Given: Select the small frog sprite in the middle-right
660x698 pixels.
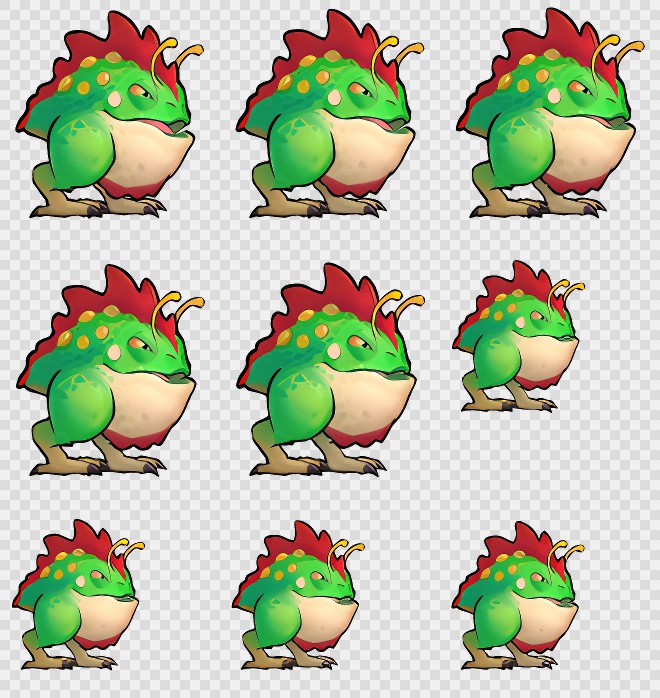Looking at the screenshot, I should tap(519, 337).
